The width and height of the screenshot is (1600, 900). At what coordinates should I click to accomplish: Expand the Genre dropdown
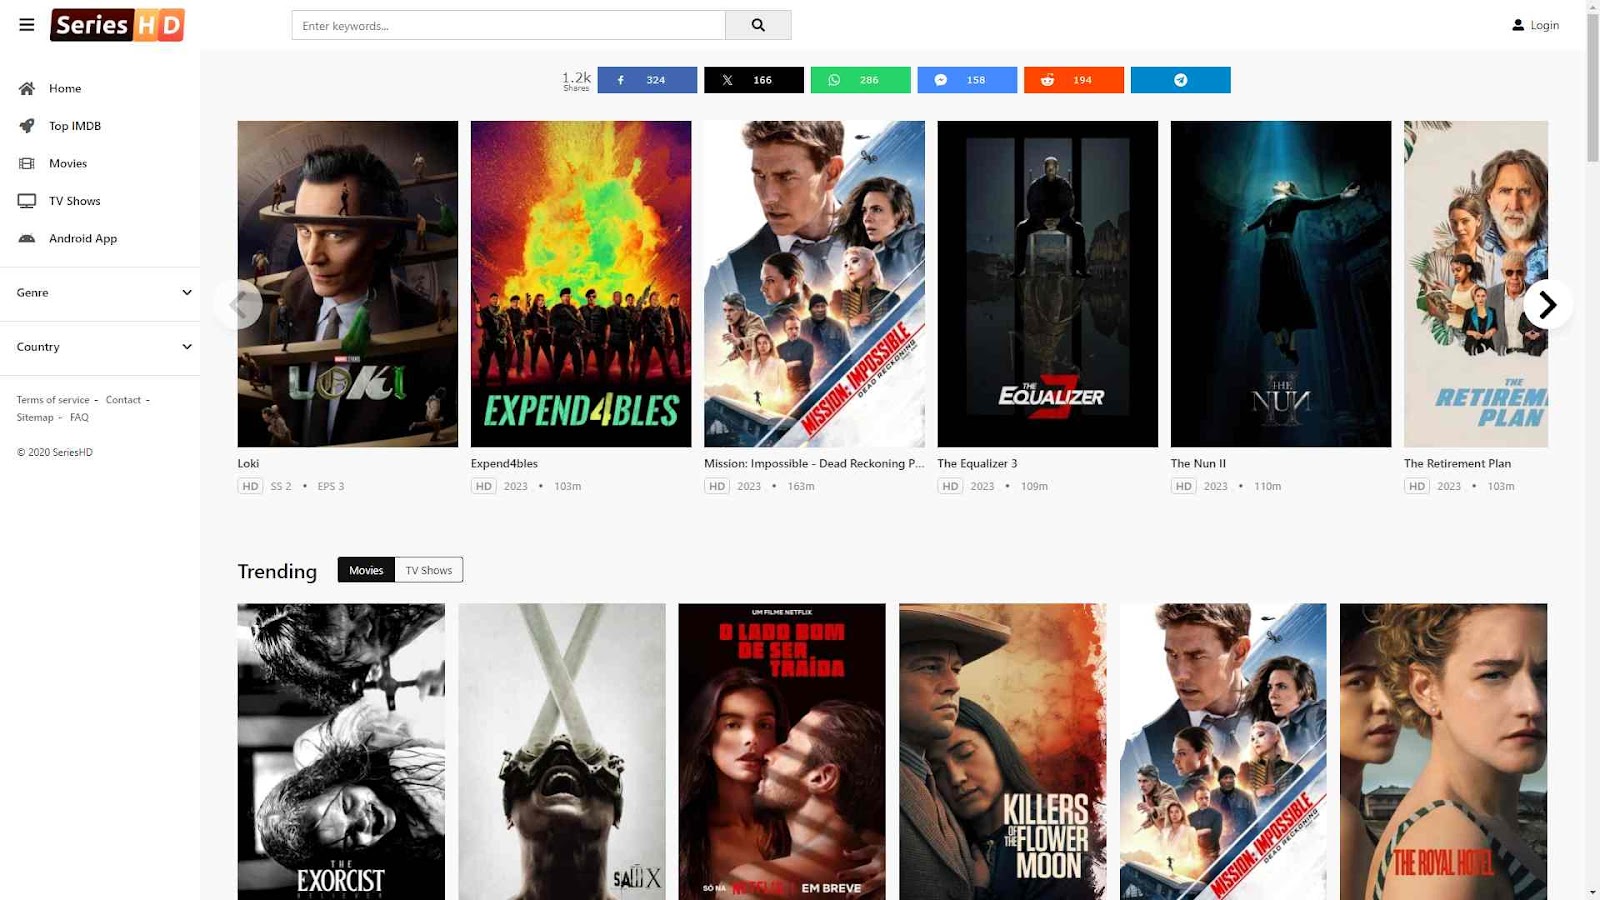point(100,293)
